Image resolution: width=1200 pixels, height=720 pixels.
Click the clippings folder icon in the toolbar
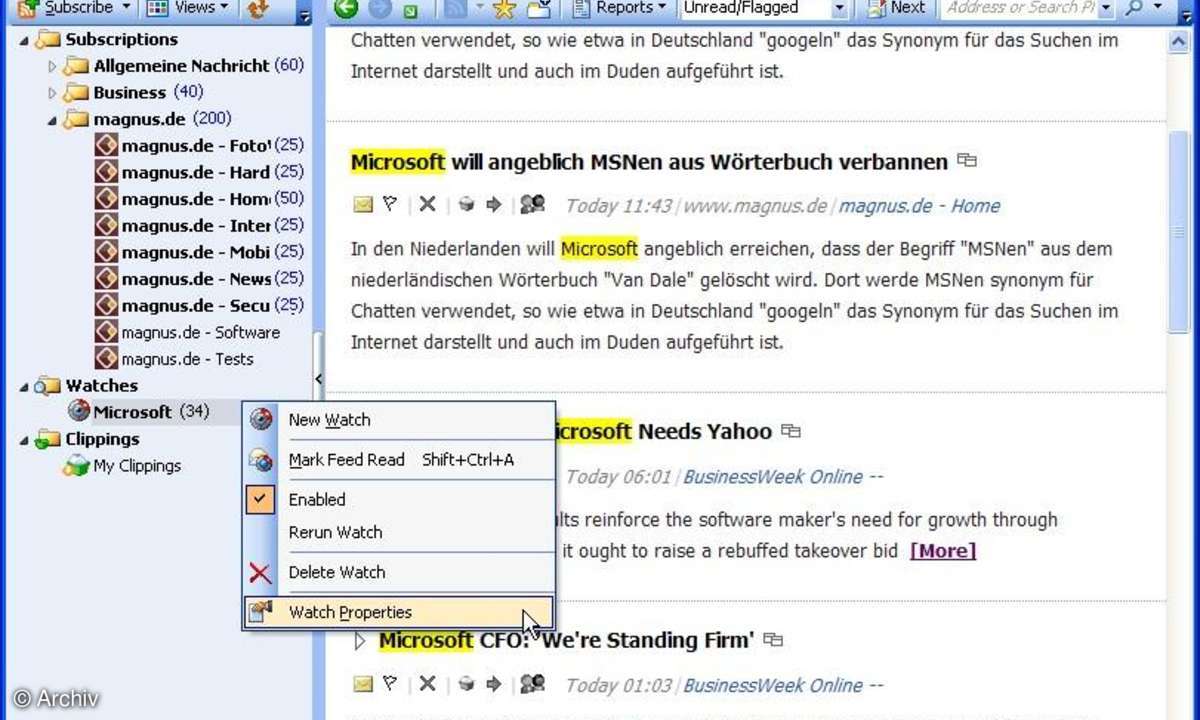[540, 9]
